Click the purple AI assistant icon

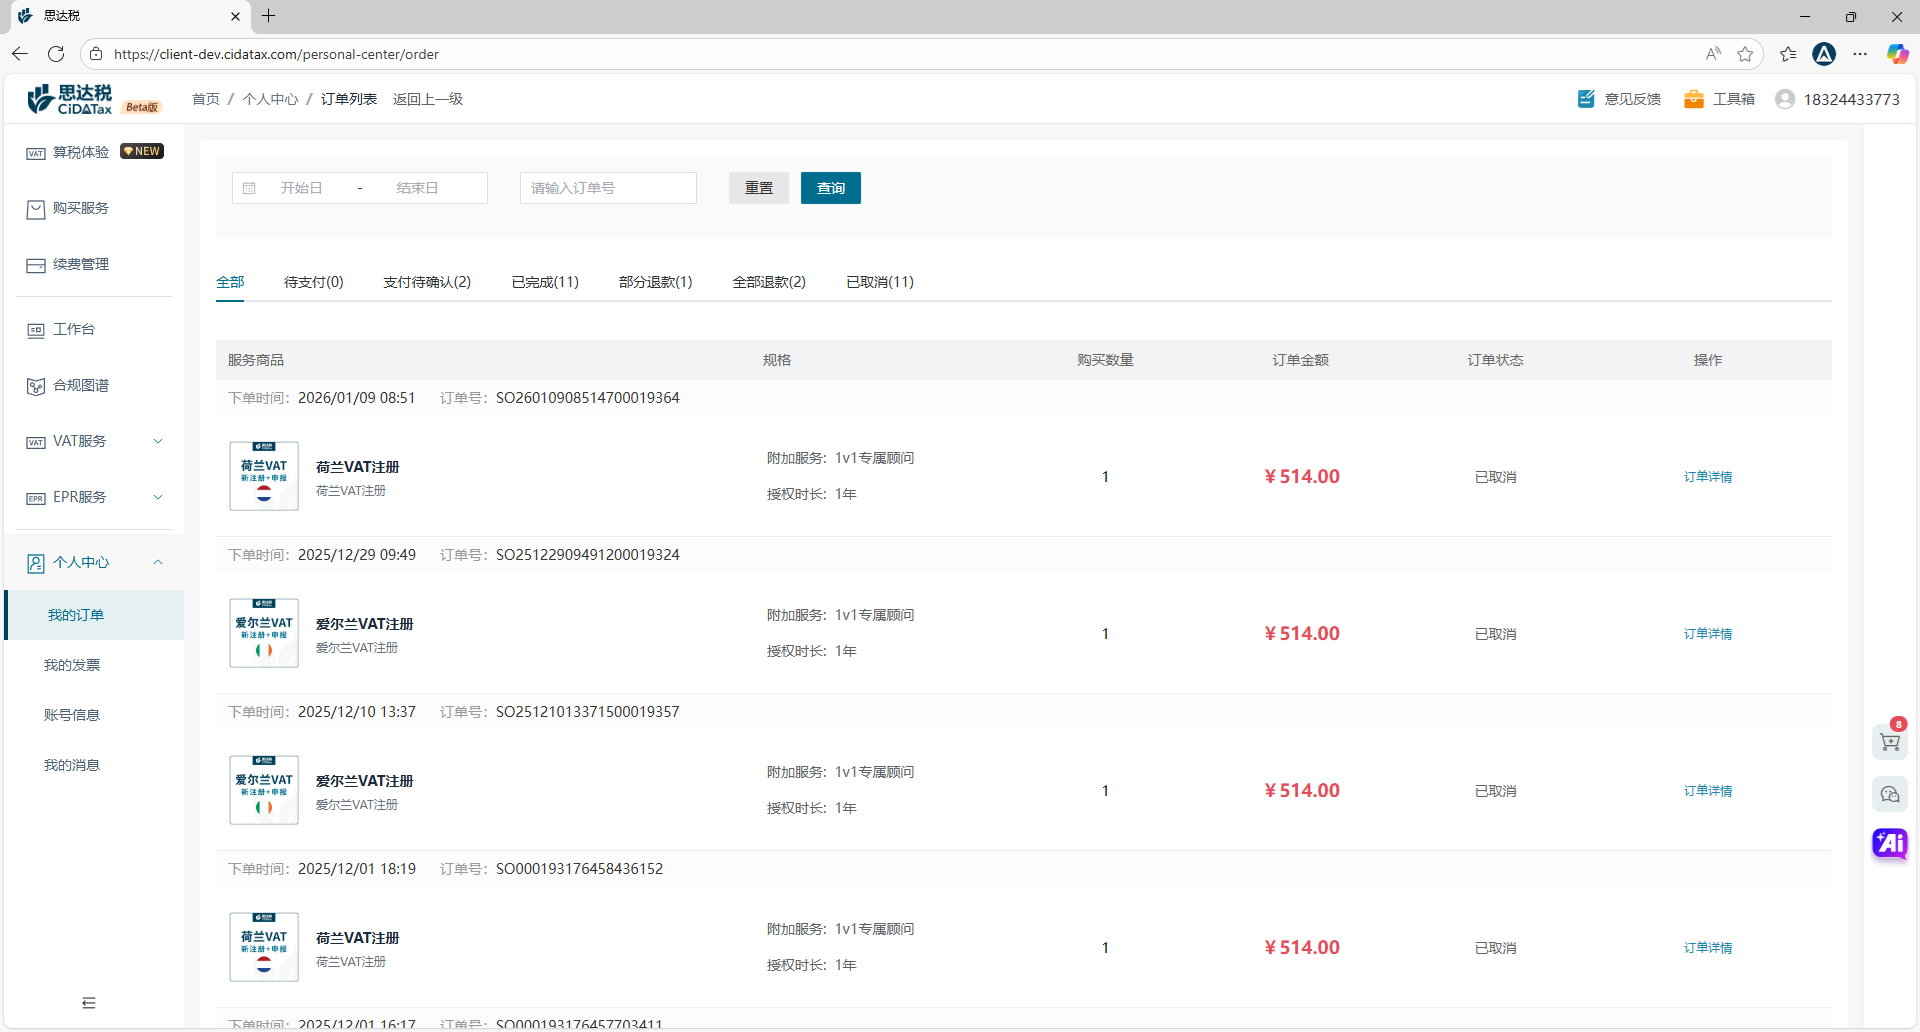[x=1889, y=843]
